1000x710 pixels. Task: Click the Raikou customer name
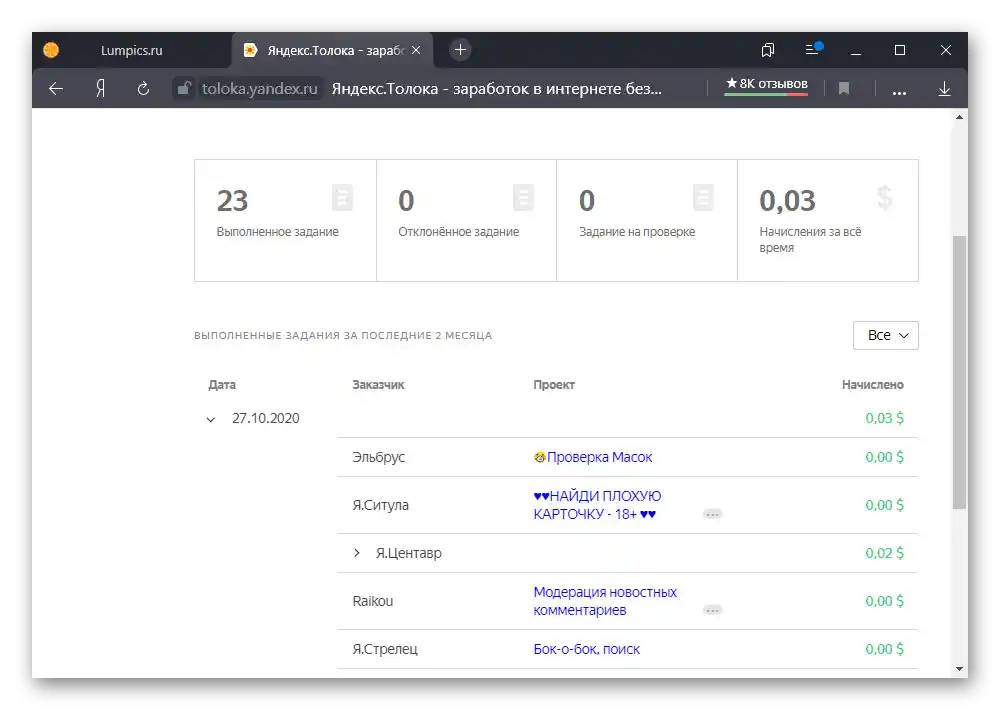[373, 602]
